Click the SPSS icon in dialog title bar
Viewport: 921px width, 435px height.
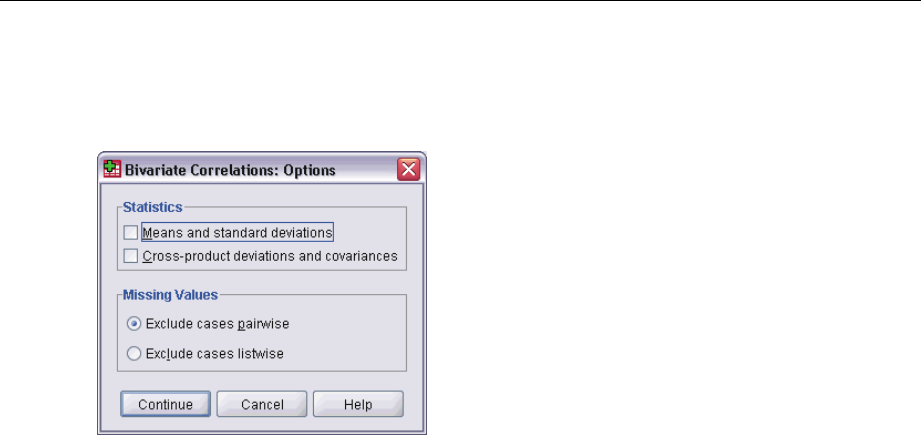(112, 170)
